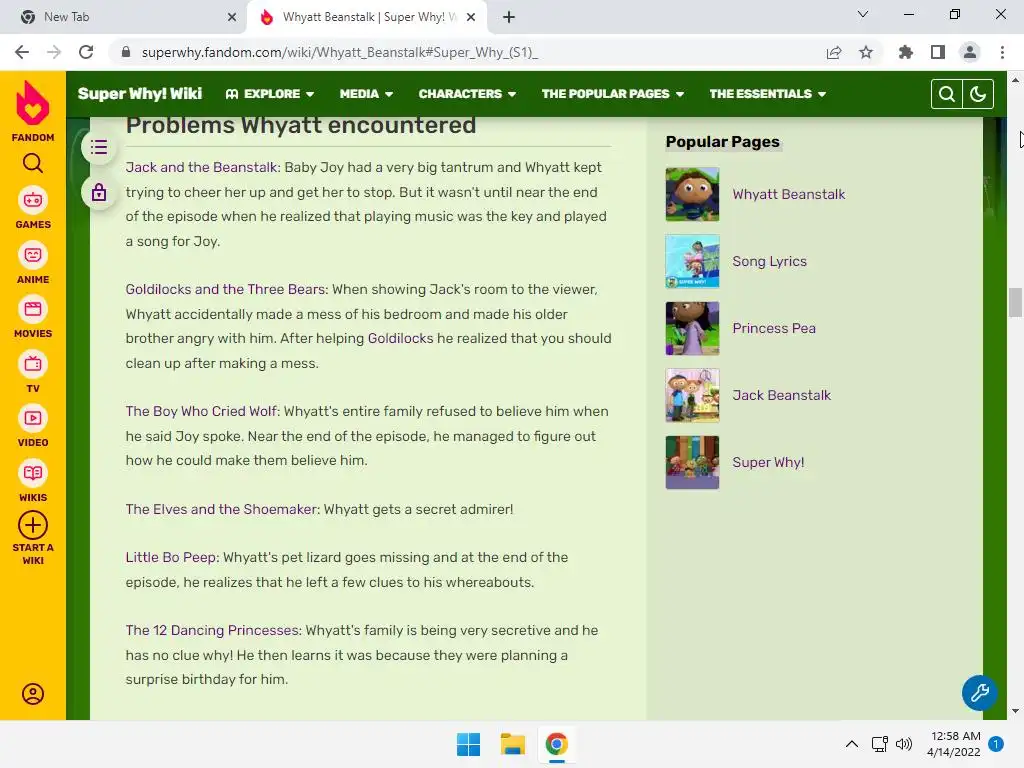Open the Fandom sidebar search icon
This screenshot has width=1024, height=768.
click(x=33, y=163)
